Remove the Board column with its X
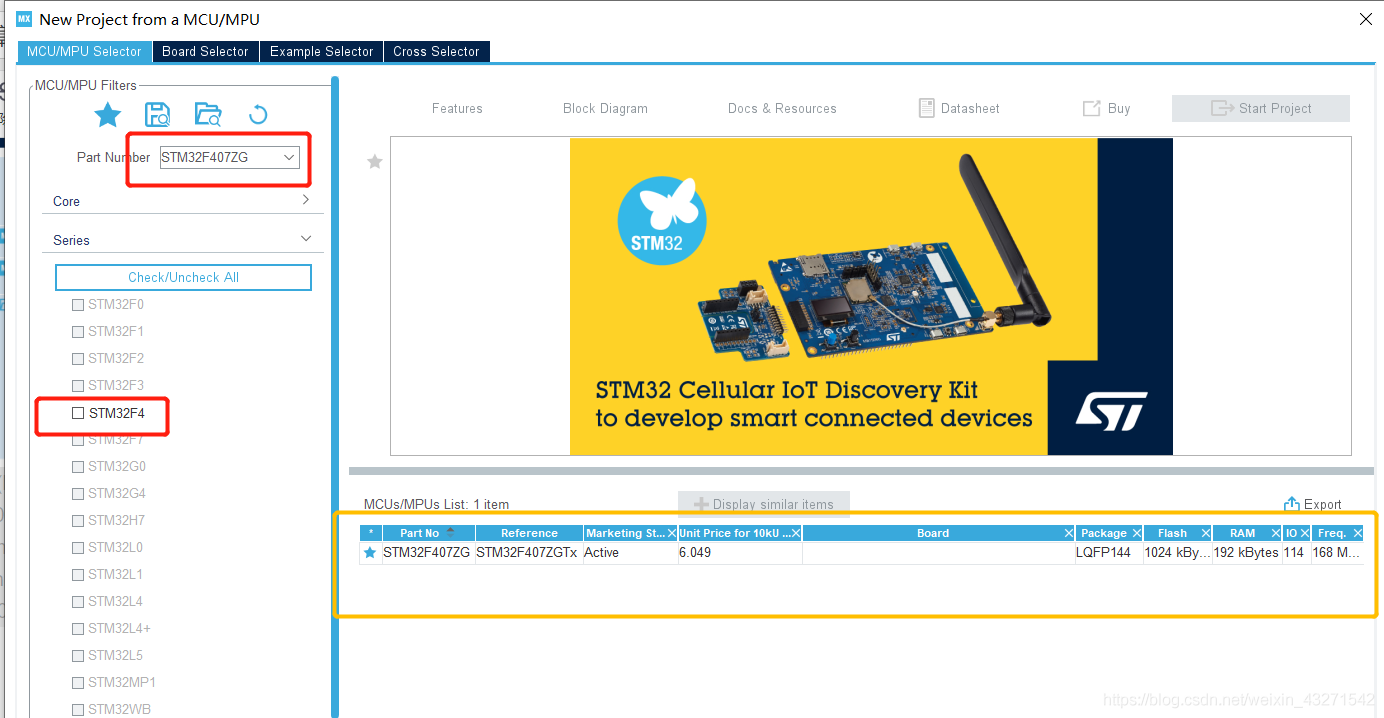 (1069, 533)
